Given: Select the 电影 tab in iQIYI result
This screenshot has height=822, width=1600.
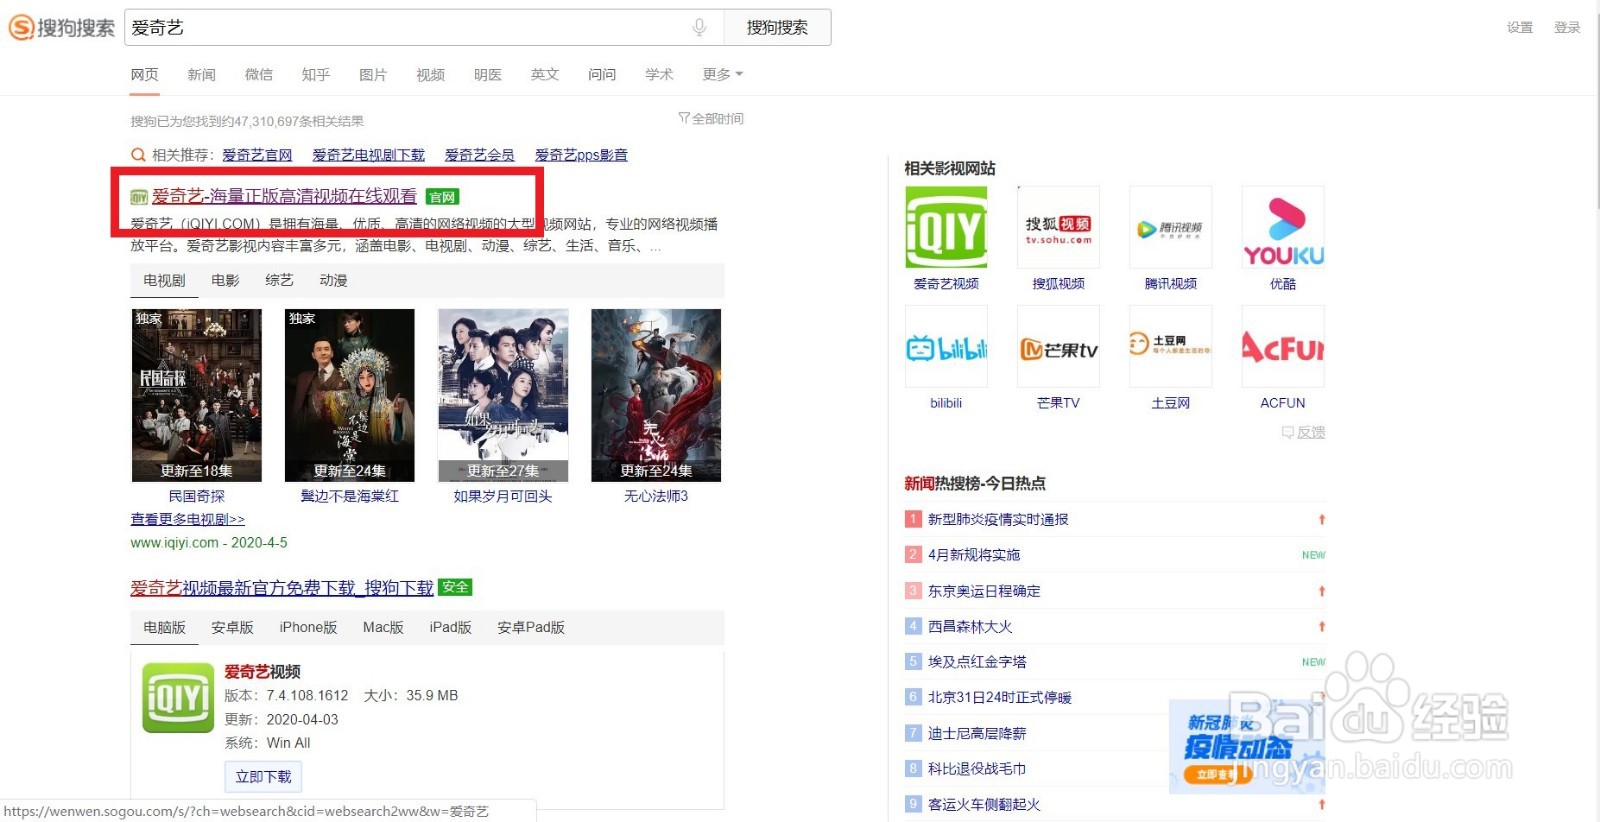Looking at the screenshot, I should tap(225, 280).
